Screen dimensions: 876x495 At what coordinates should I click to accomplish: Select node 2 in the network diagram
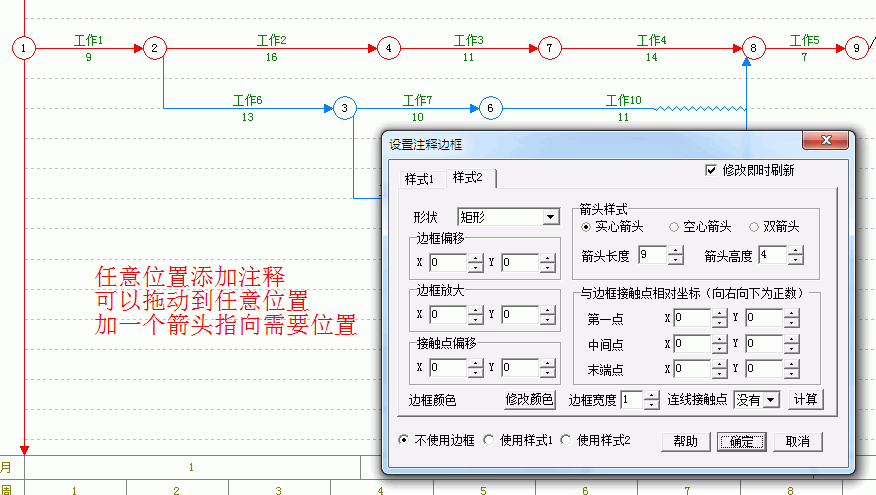point(155,48)
